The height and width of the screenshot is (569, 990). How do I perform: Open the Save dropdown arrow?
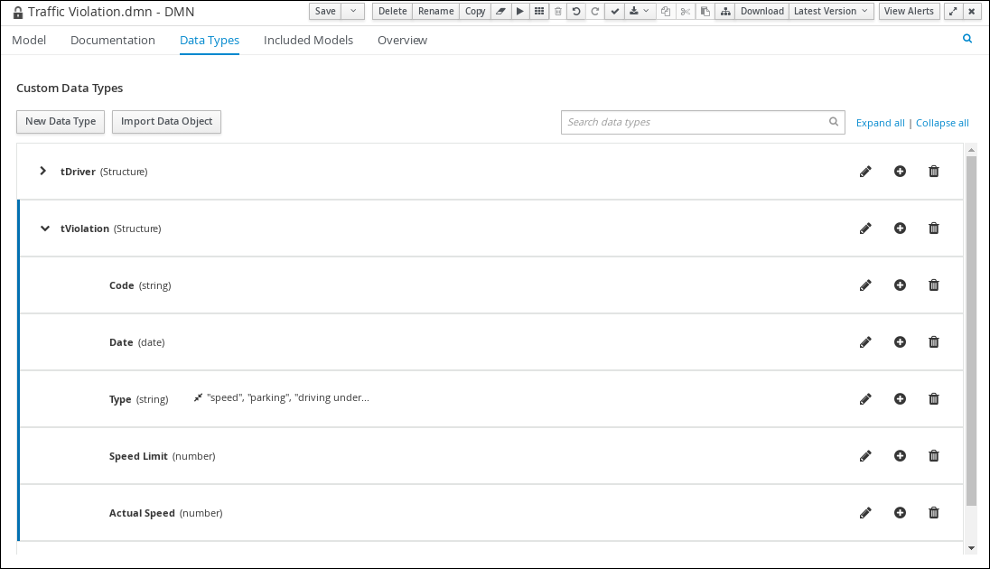(x=354, y=11)
